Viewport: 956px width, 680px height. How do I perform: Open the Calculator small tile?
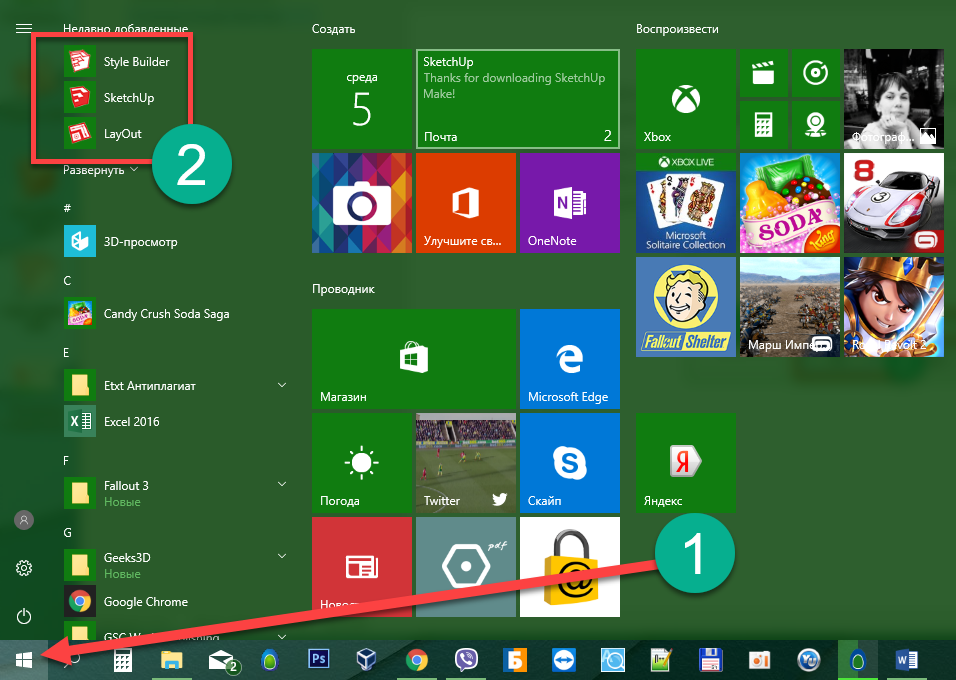pos(763,125)
